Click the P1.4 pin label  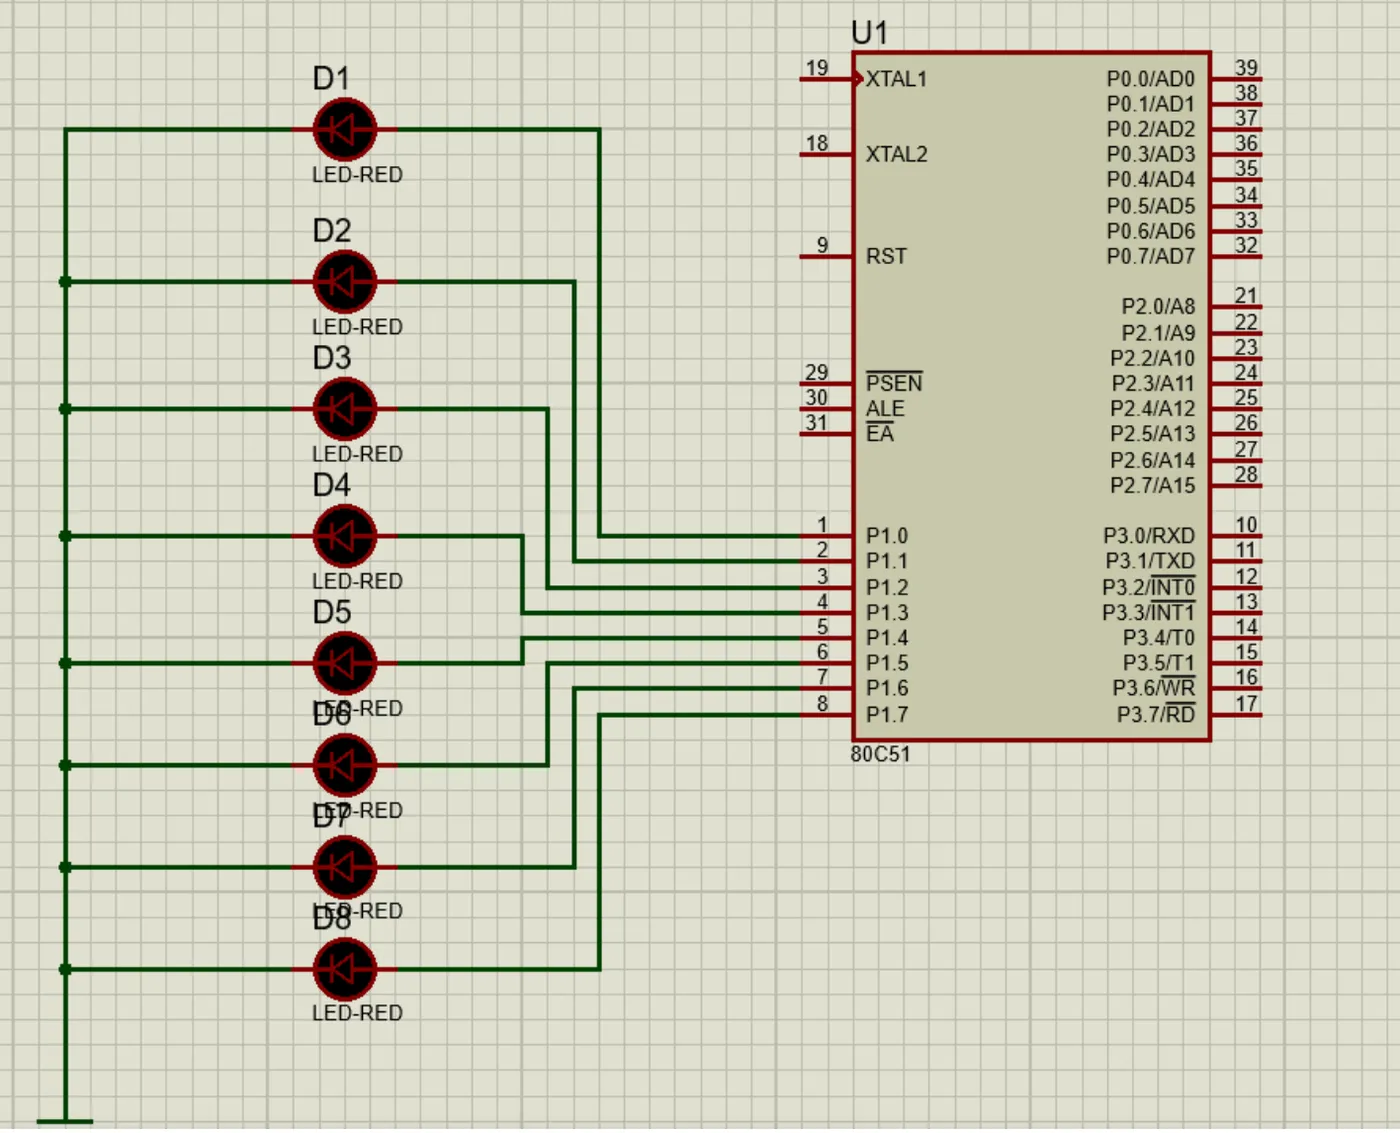(x=886, y=637)
